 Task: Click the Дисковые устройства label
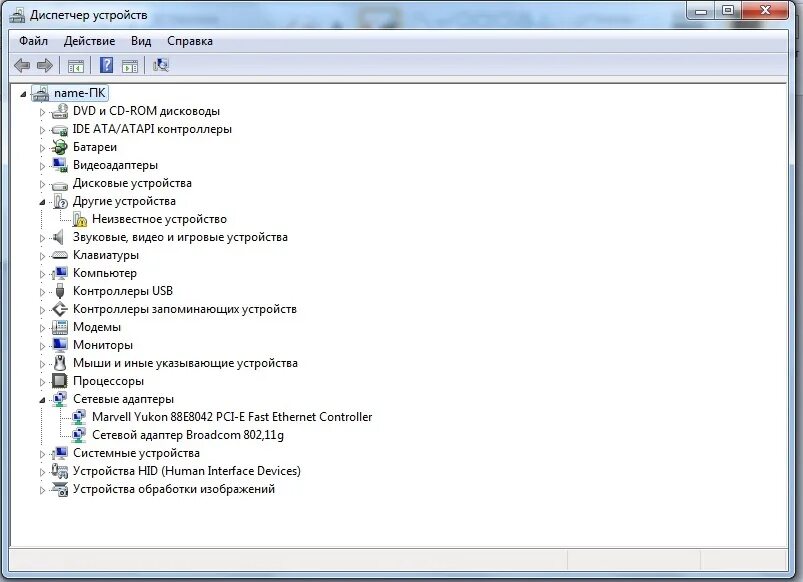pyautogui.click(x=132, y=183)
